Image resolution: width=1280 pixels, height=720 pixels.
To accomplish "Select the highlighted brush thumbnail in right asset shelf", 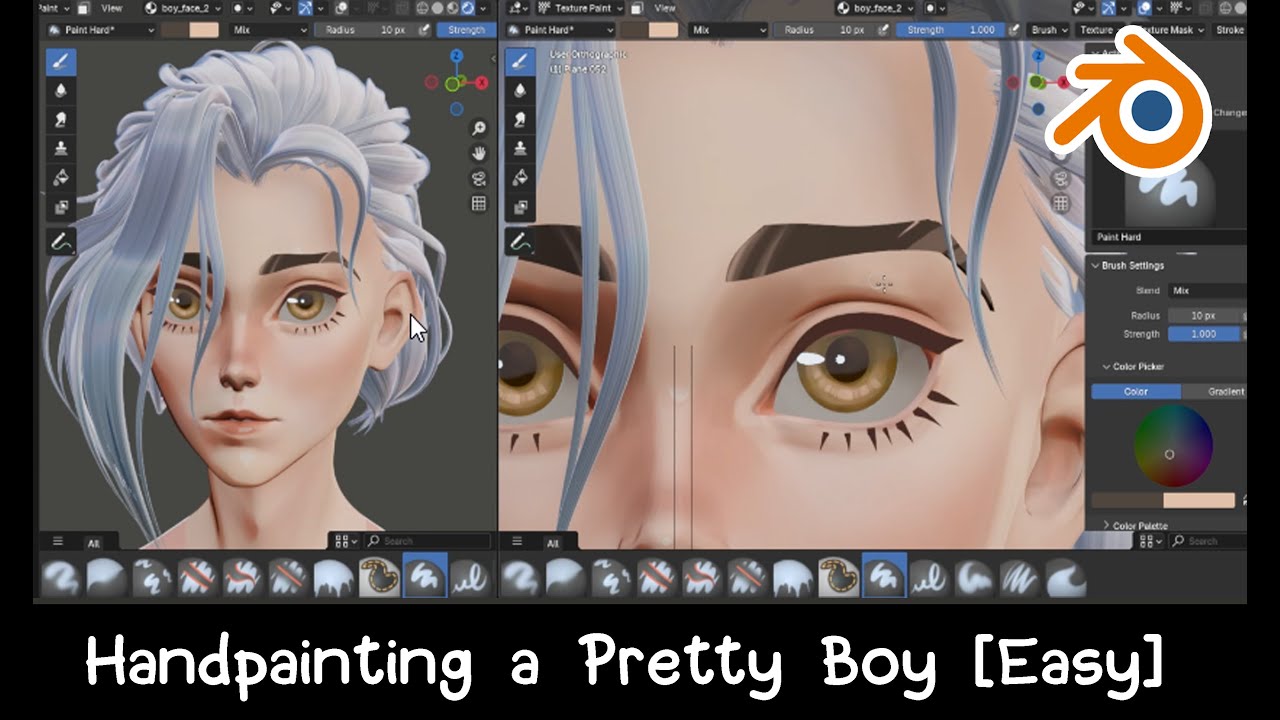I will tap(884, 576).
